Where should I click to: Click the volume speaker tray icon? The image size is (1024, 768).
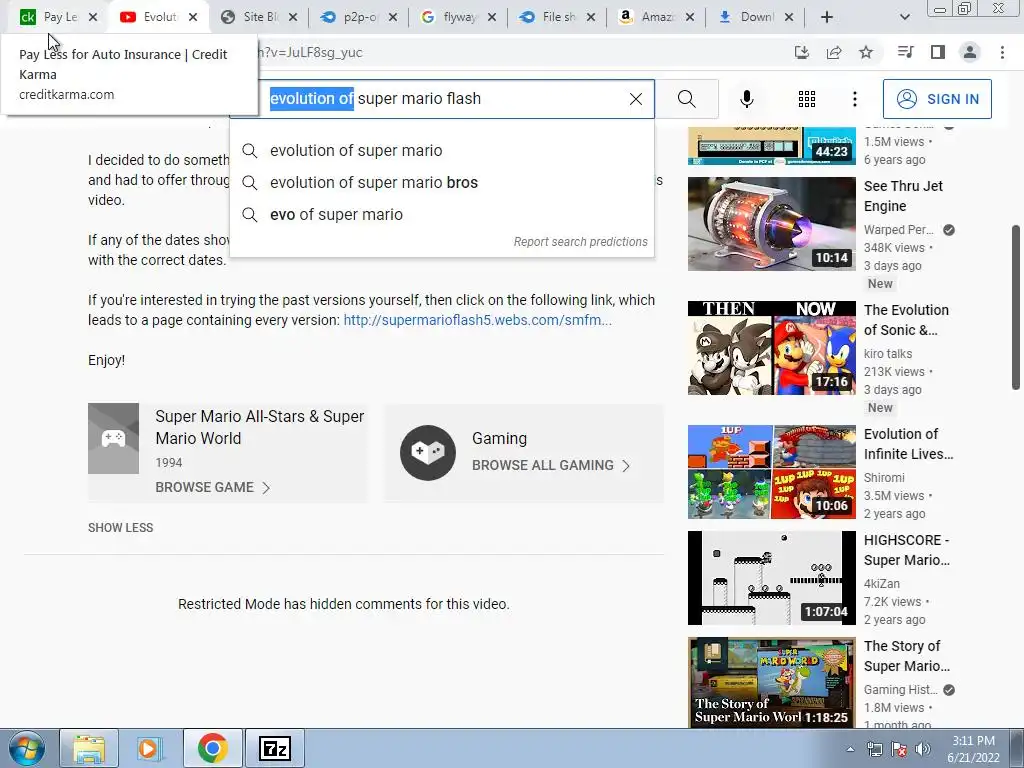[x=923, y=748]
